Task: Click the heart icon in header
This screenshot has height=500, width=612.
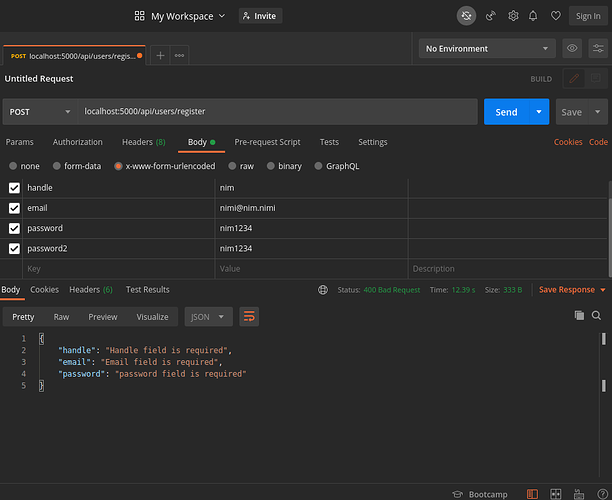Action: pos(555,16)
